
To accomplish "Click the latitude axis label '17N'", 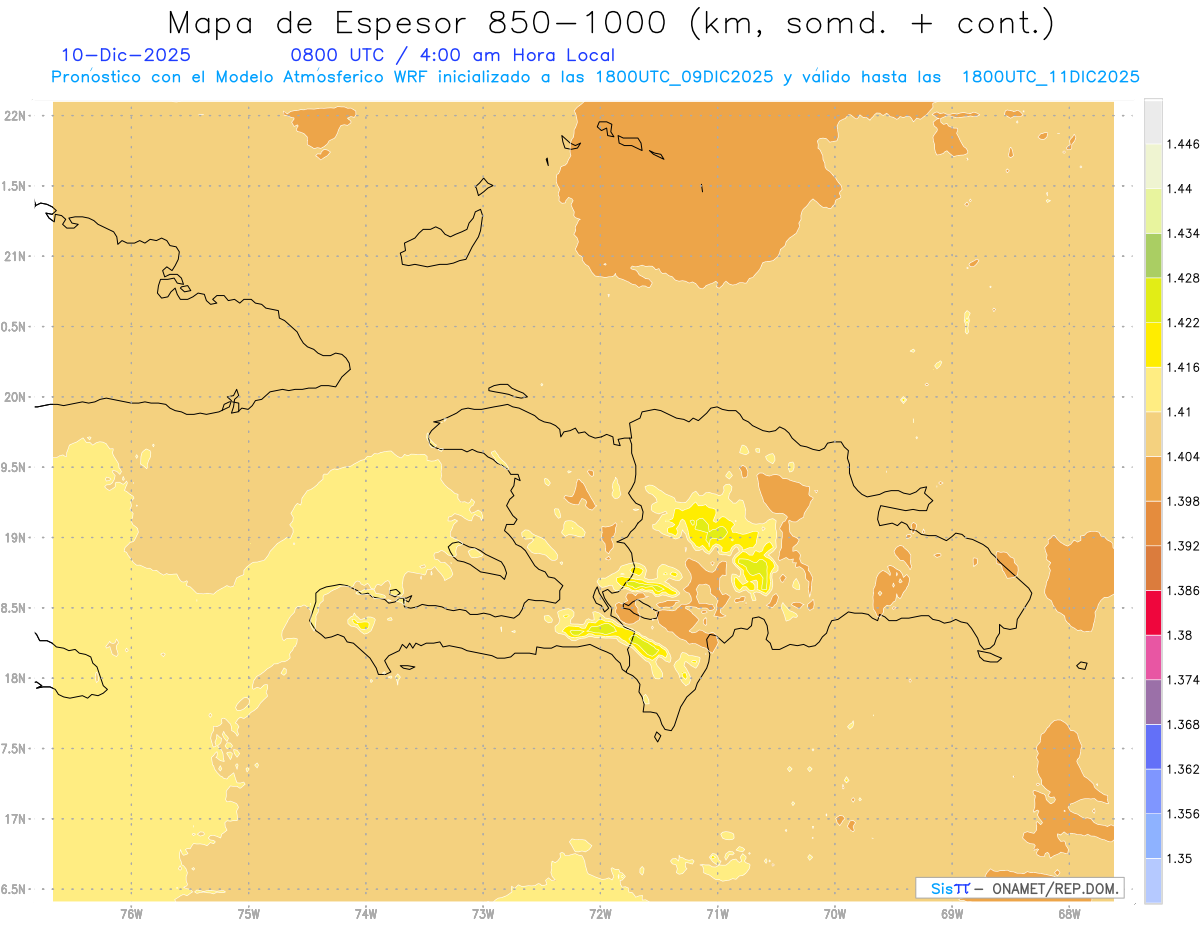I will [16, 820].
